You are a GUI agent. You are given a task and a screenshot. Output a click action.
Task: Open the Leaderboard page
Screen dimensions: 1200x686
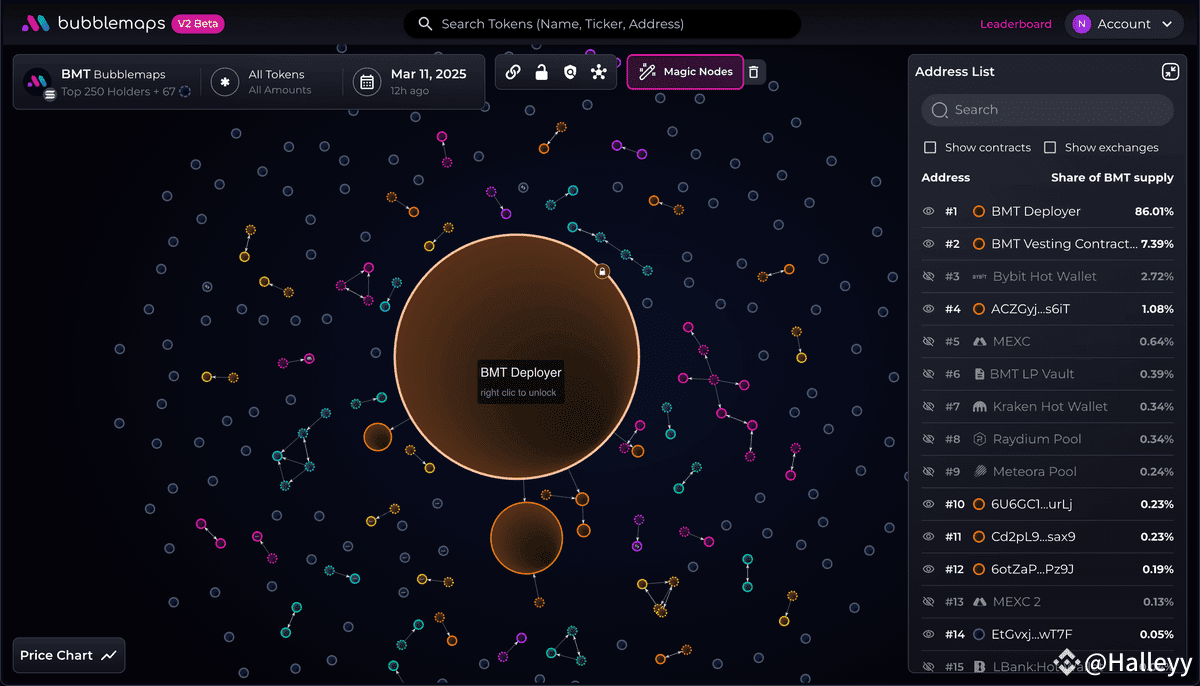coord(1015,24)
